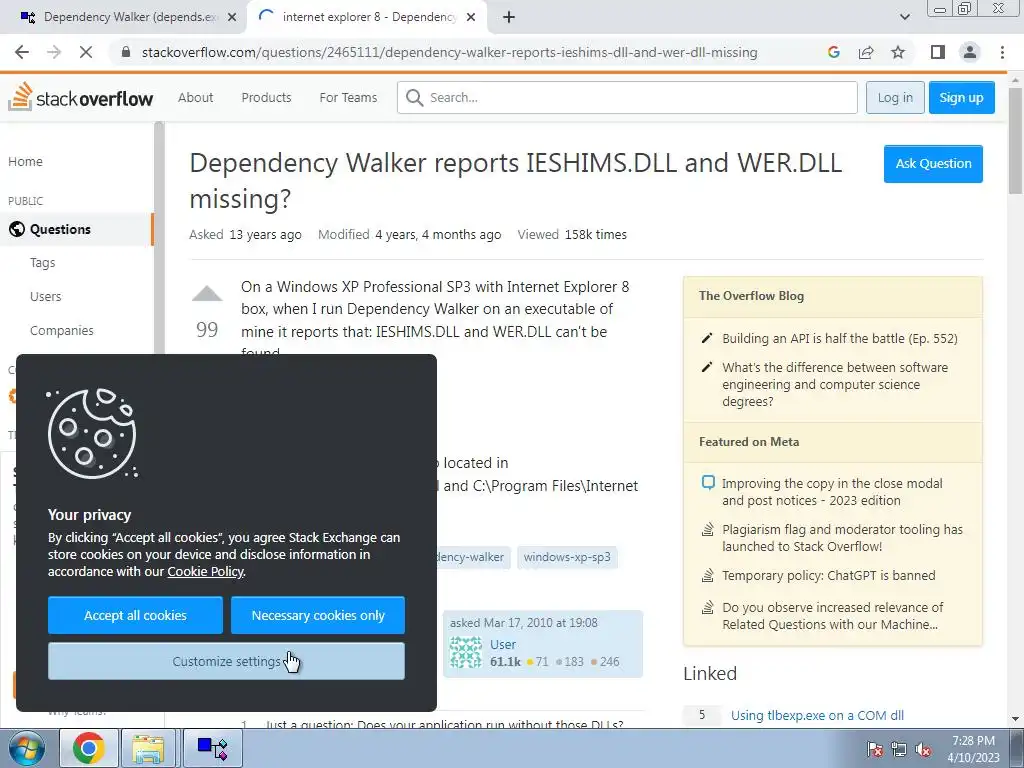Open the About menu item

[195, 97]
